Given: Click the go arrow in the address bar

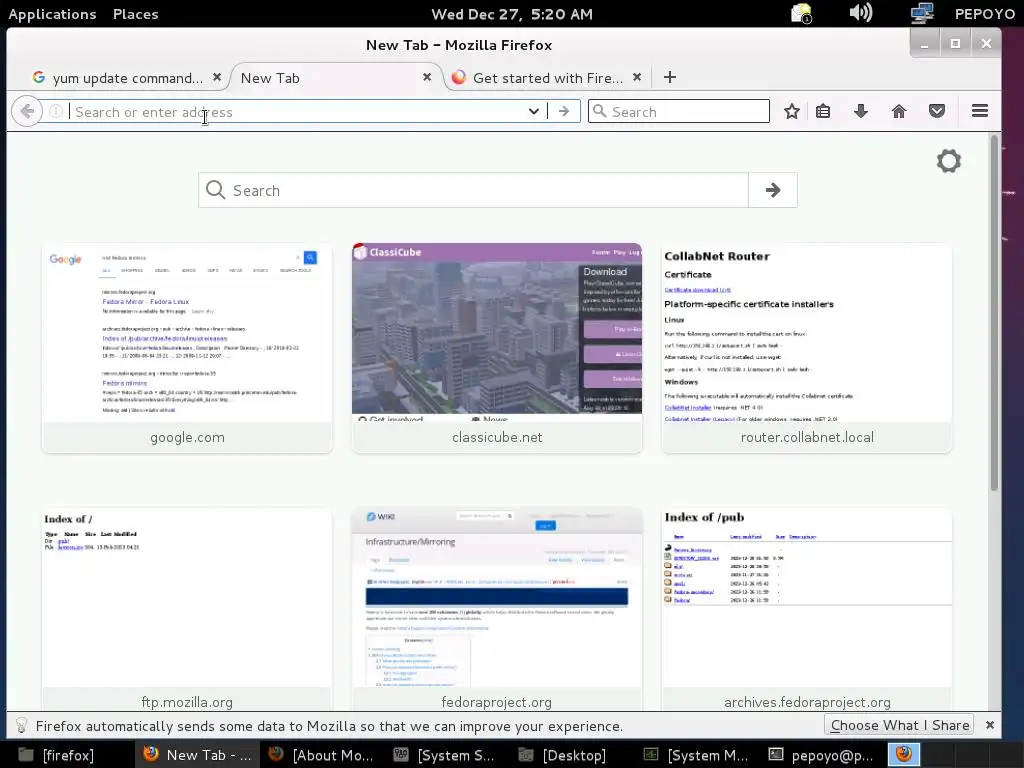Looking at the screenshot, I should coord(564,112).
